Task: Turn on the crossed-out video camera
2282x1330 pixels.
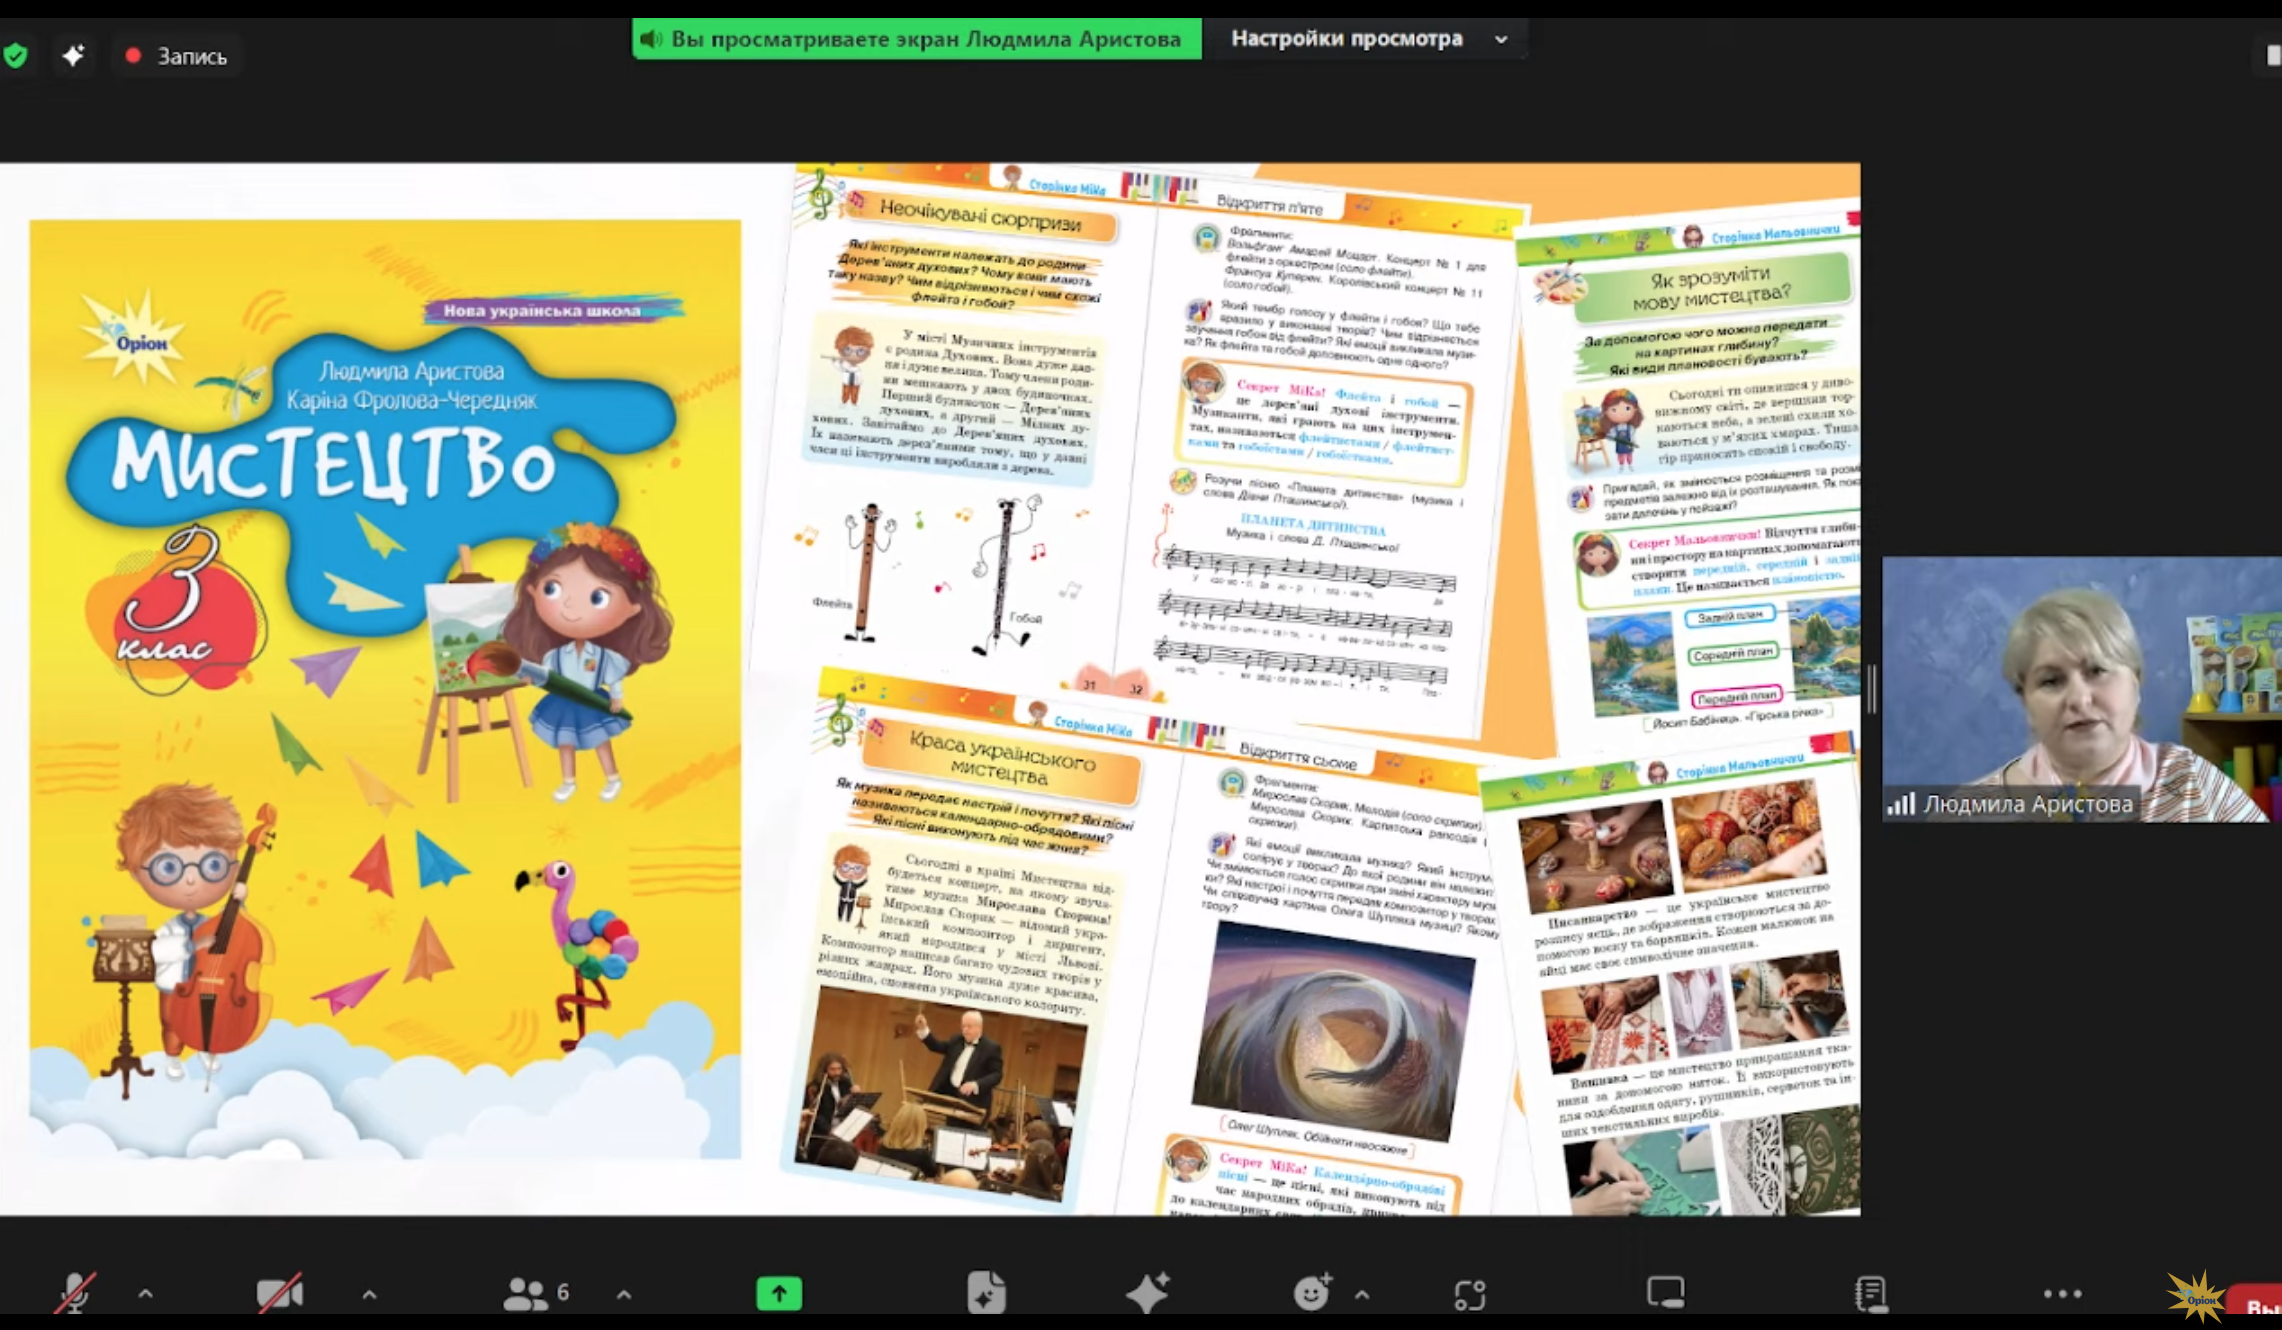Action: [280, 1293]
